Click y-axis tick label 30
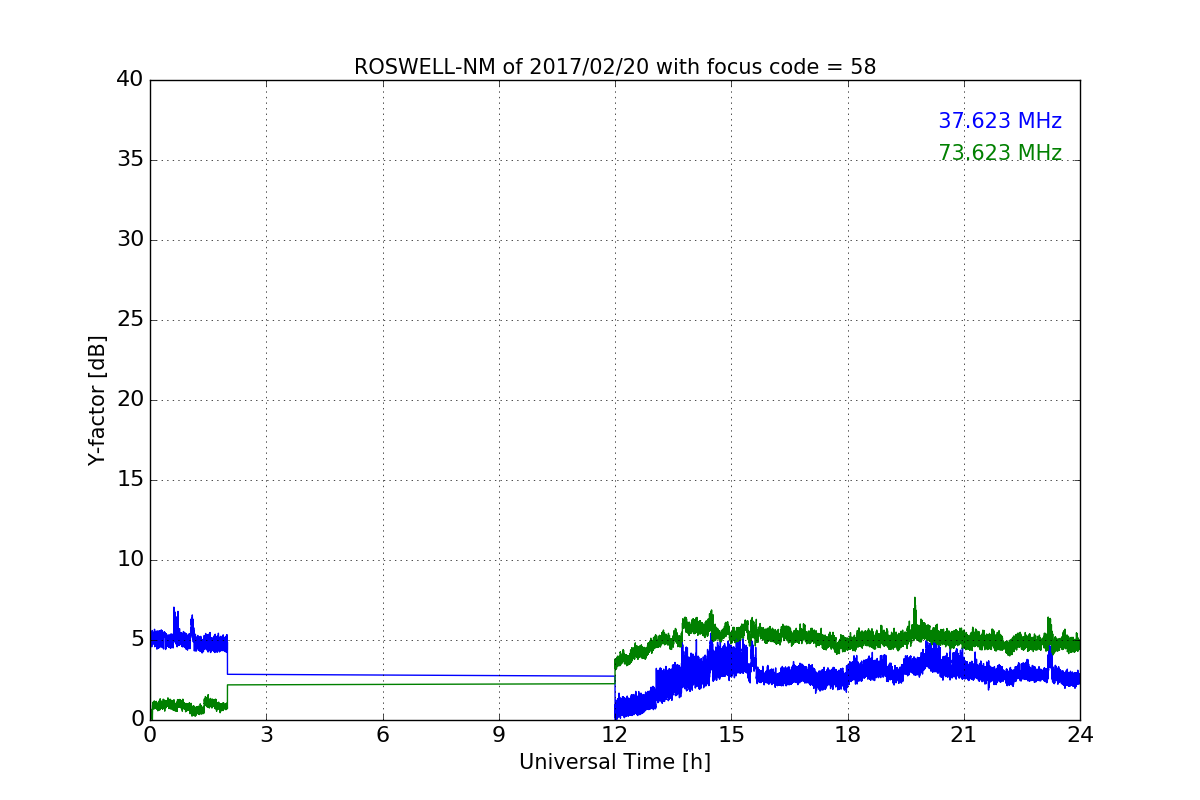 [130, 240]
